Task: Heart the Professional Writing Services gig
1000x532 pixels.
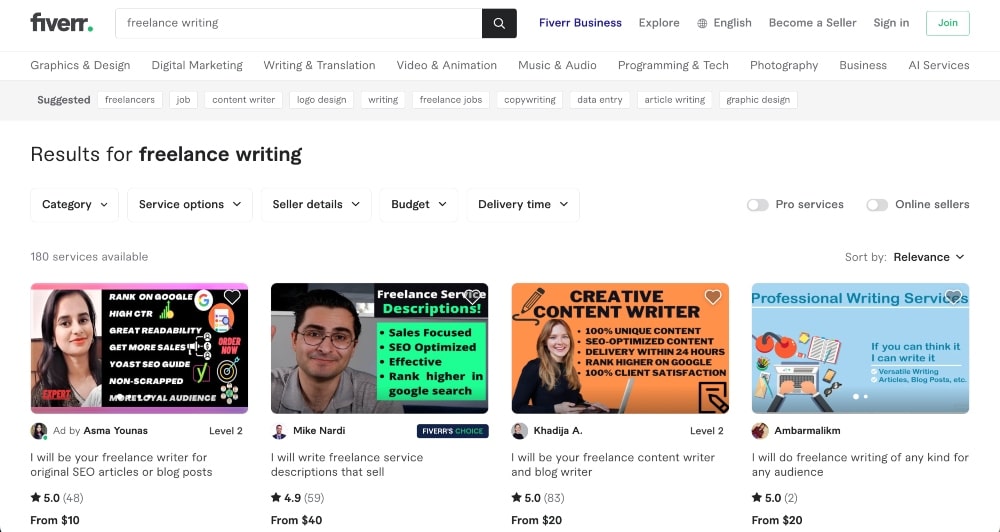Action: [953, 297]
